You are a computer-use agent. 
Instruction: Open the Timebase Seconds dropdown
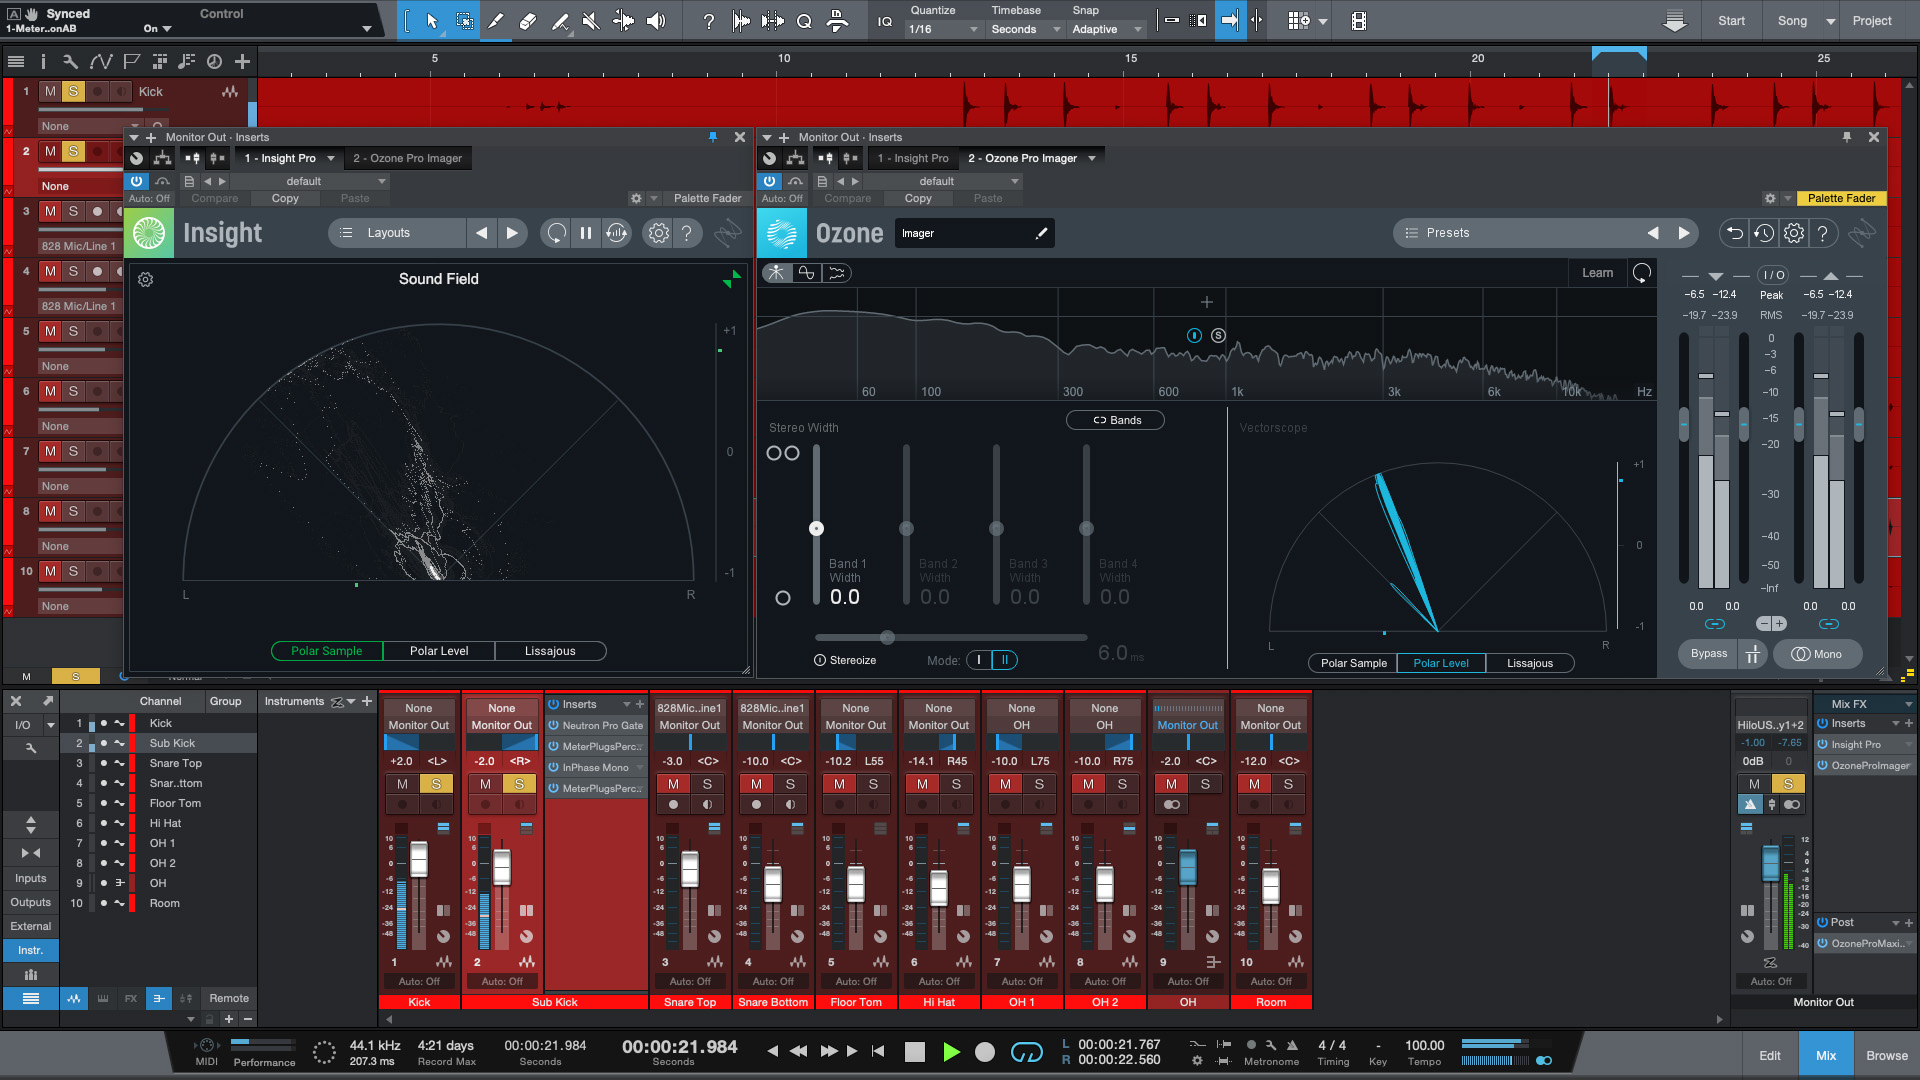tap(1025, 30)
